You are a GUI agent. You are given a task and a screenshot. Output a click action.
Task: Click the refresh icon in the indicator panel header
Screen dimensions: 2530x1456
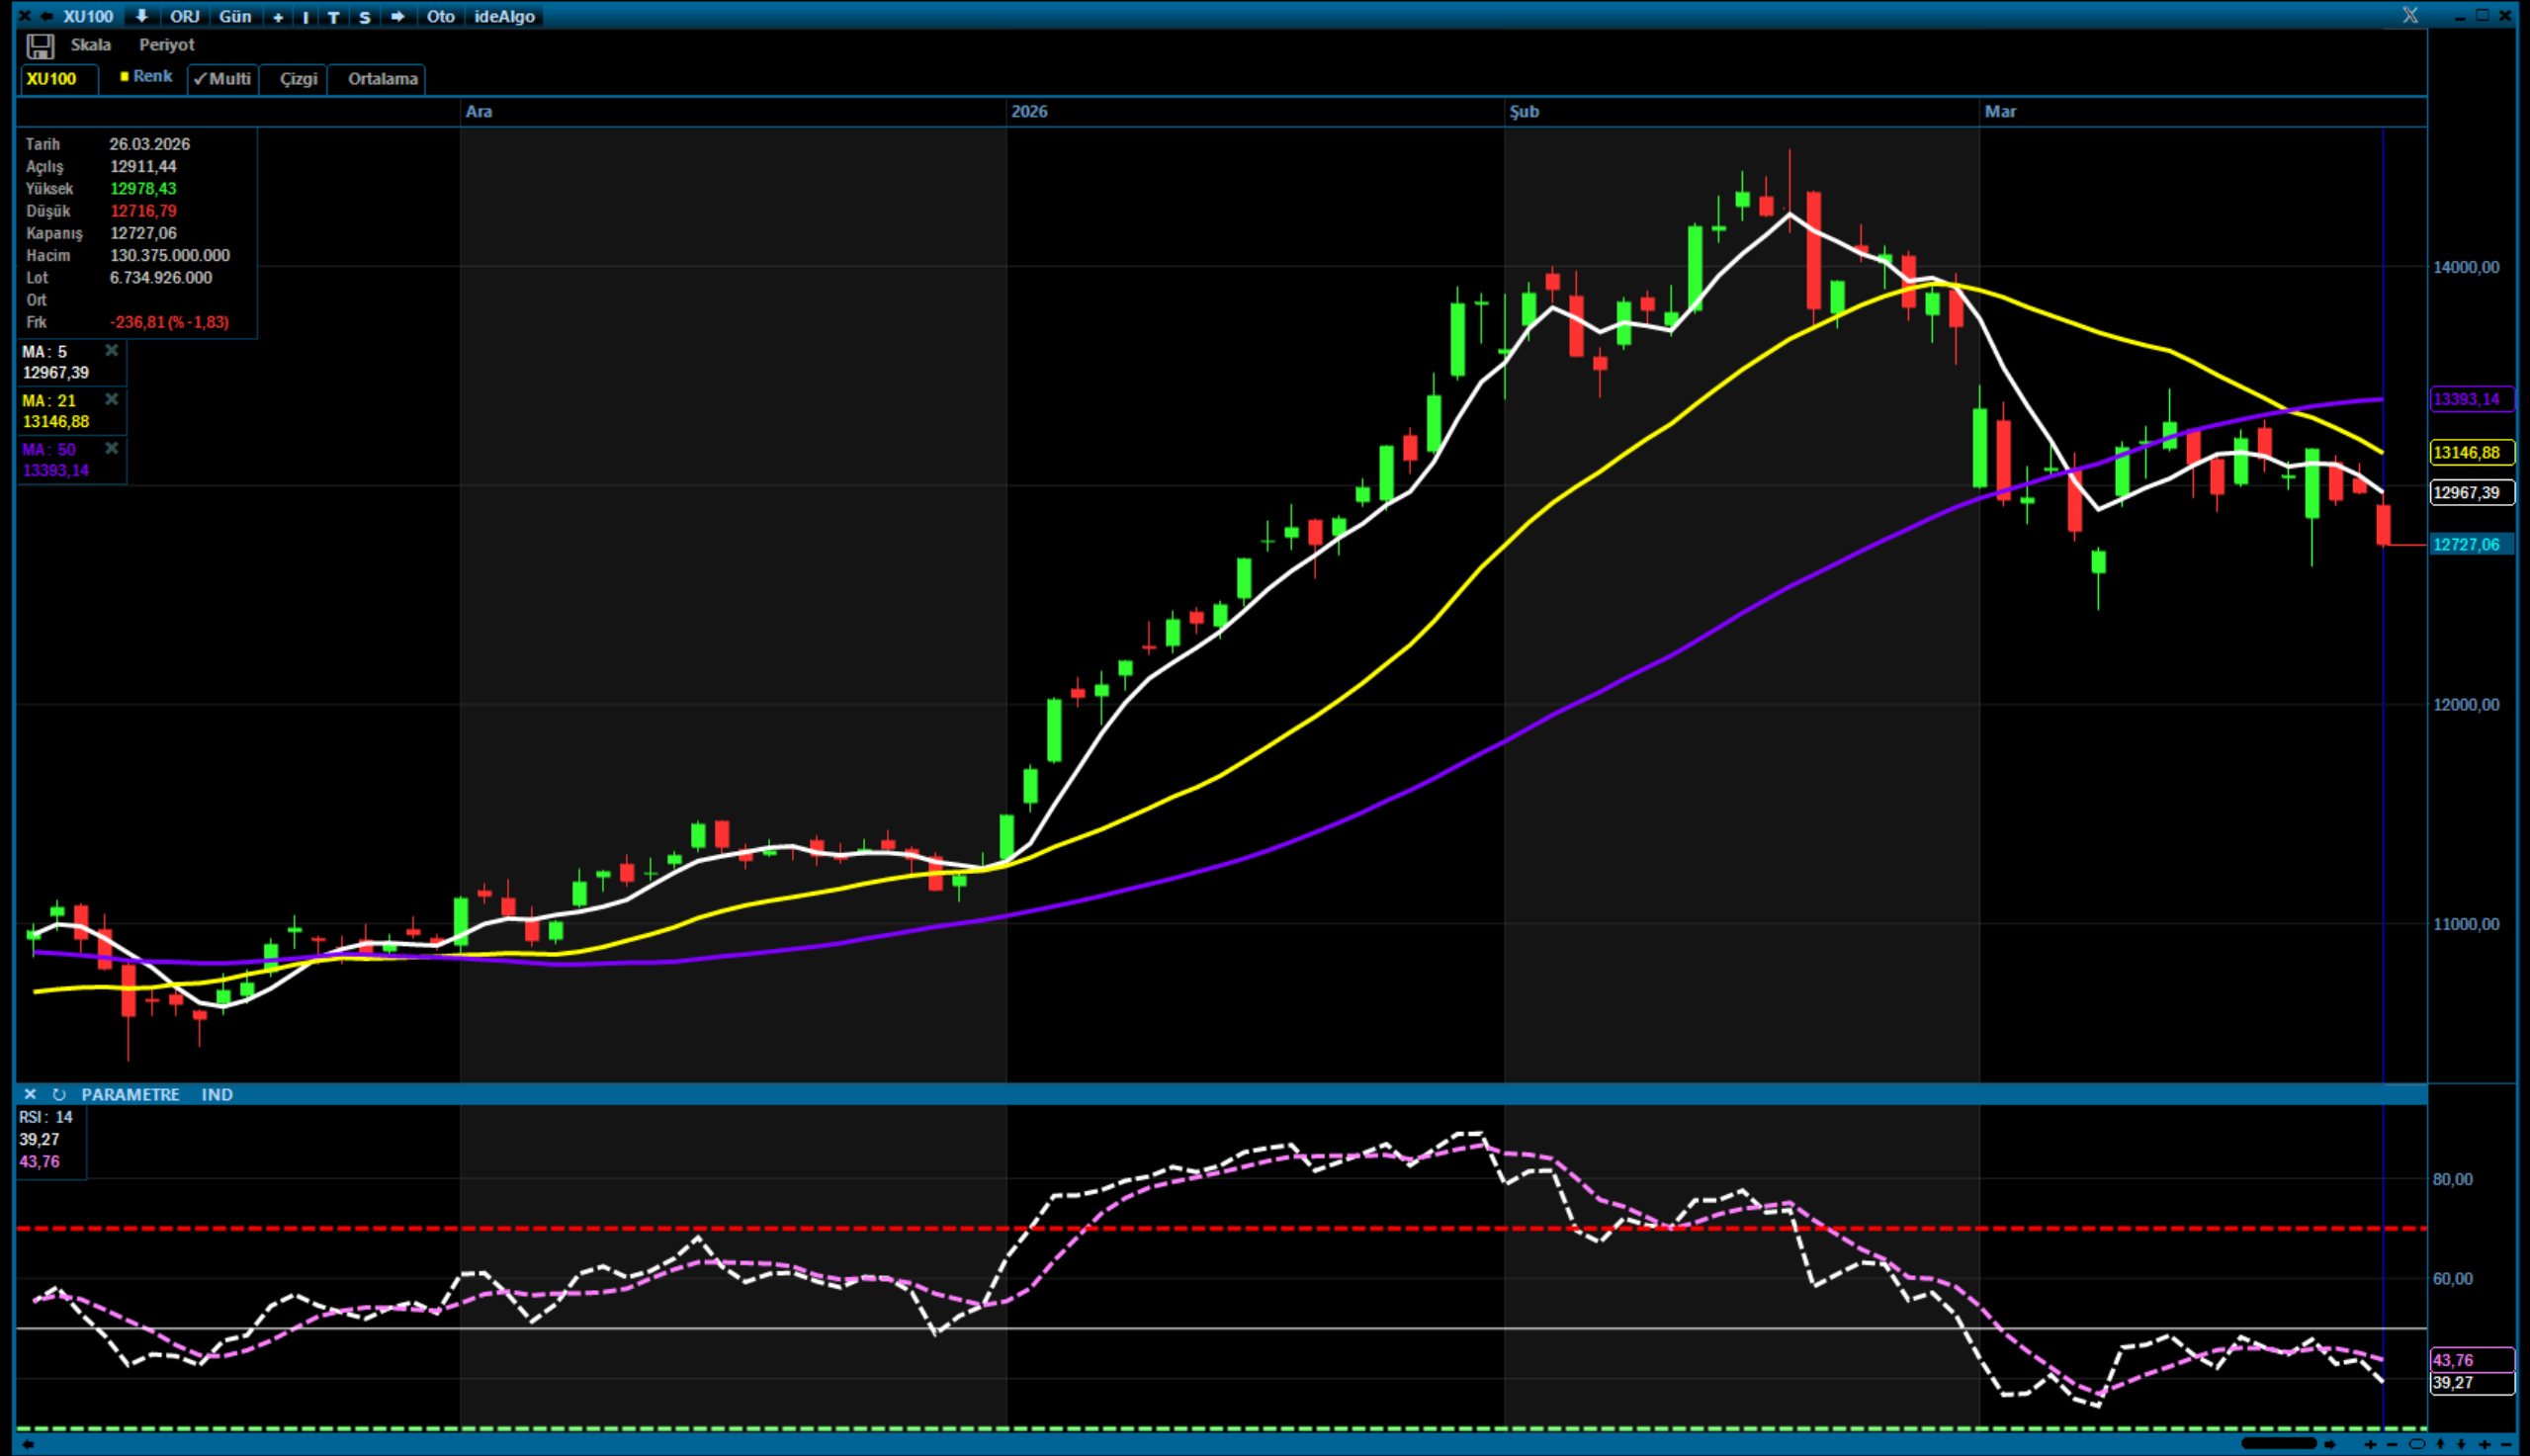point(59,1094)
